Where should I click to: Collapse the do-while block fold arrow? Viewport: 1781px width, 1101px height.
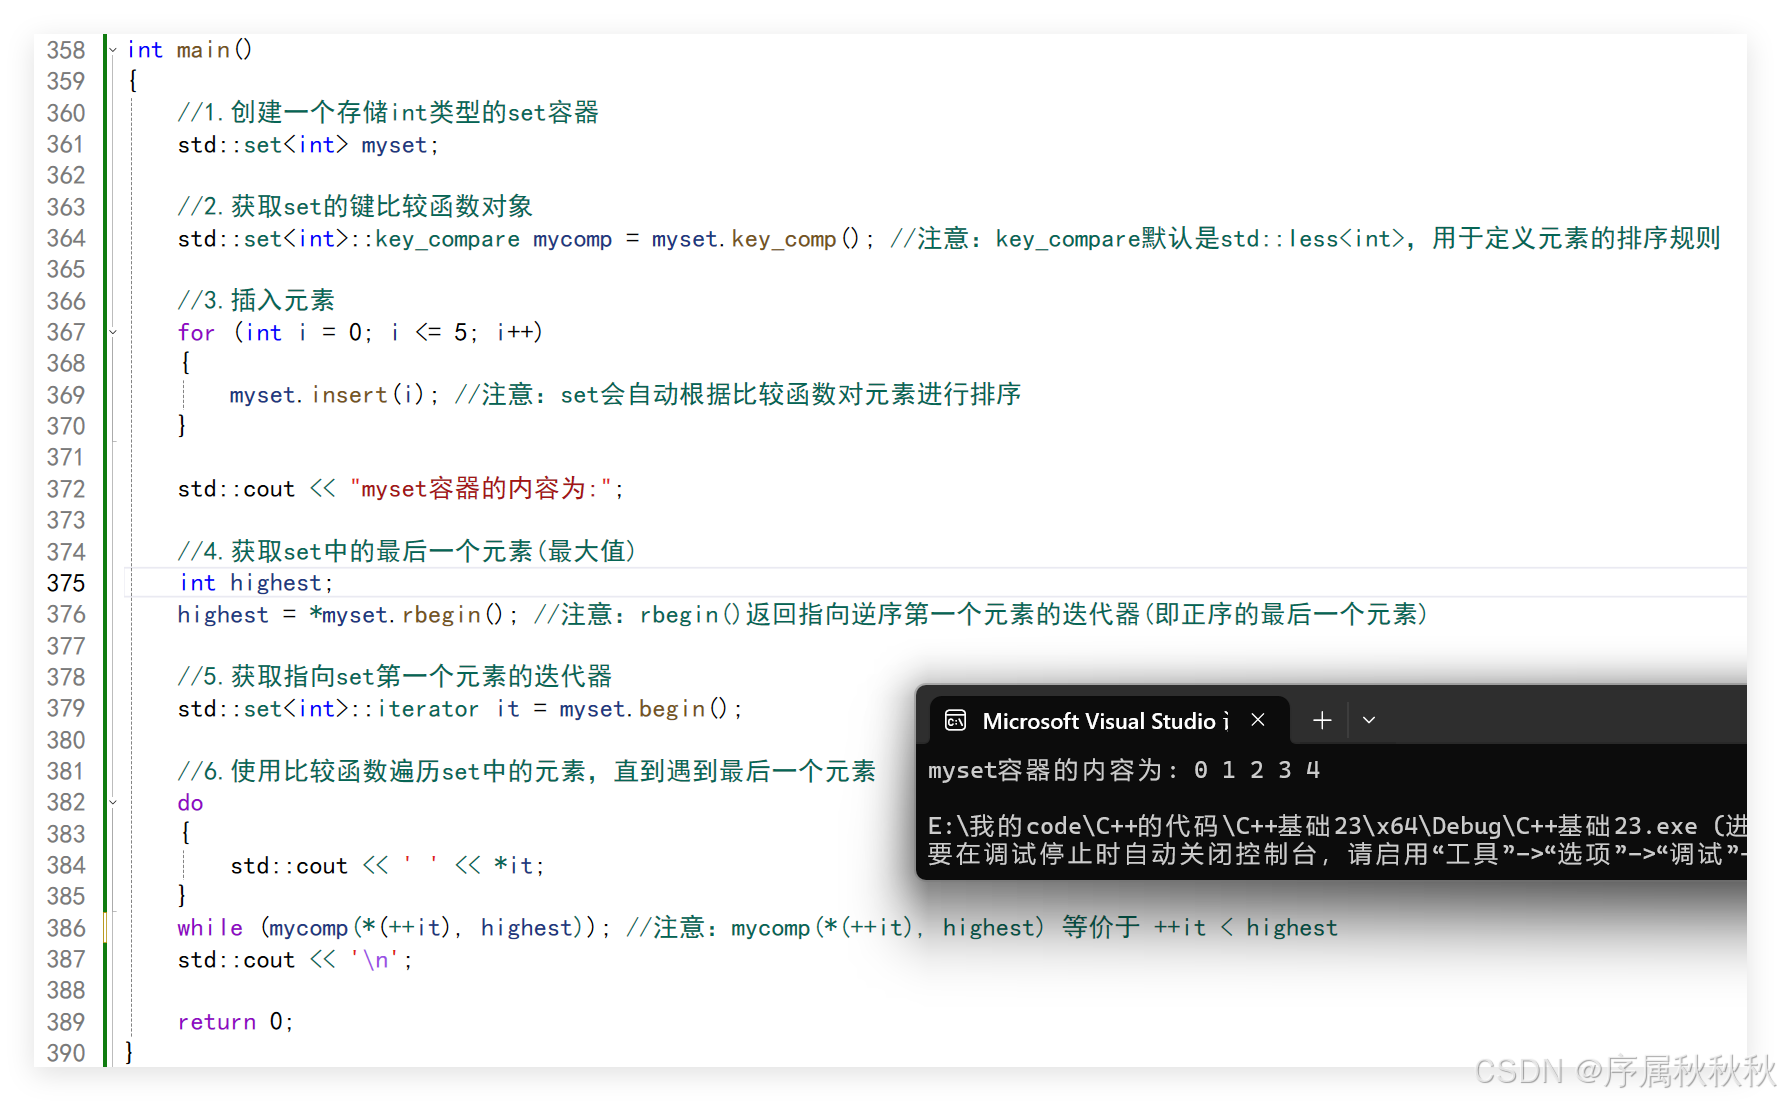113,802
